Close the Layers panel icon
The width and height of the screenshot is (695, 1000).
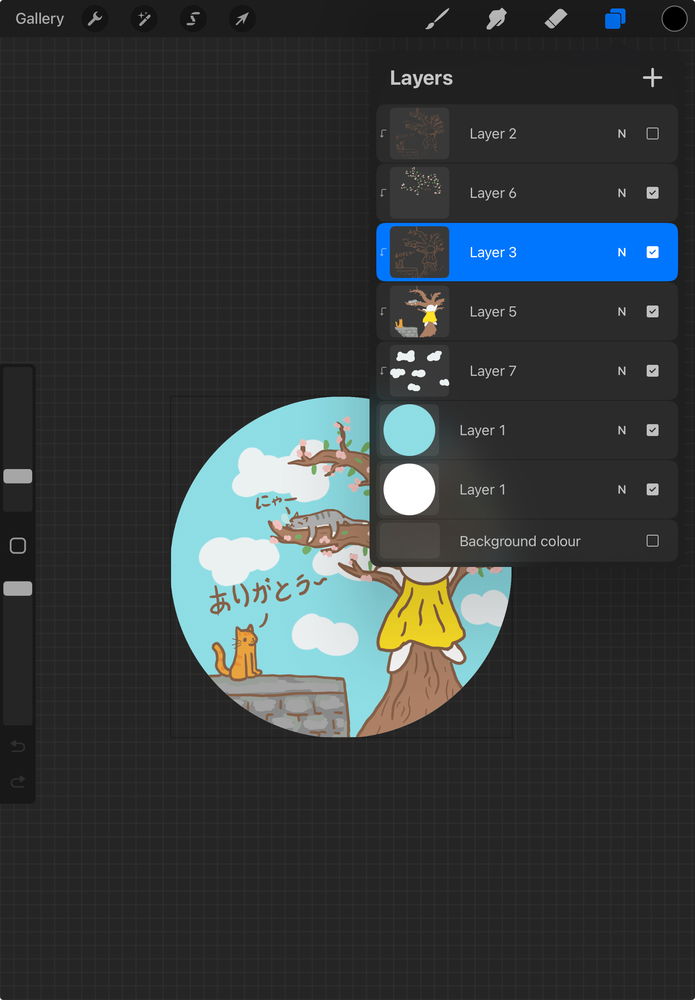[x=615, y=19]
